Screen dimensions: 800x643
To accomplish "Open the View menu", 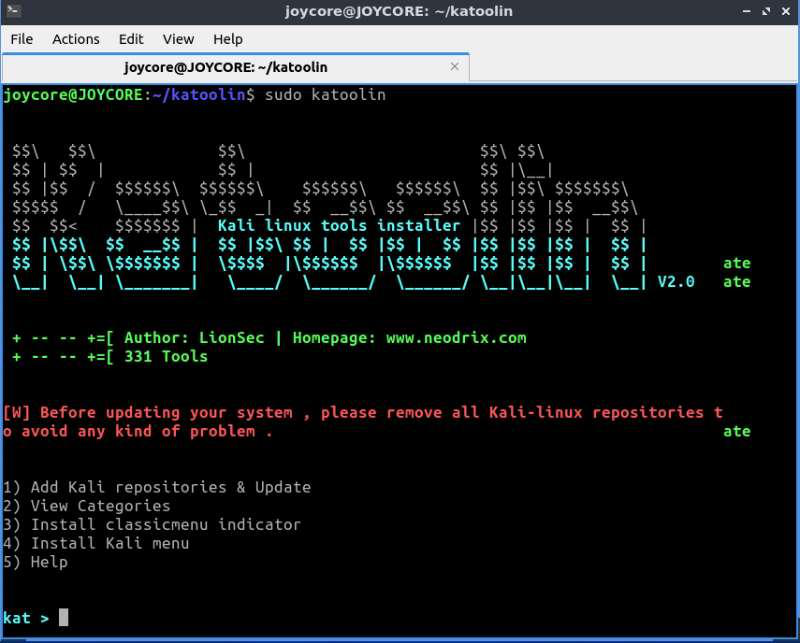I will tap(178, 39).
